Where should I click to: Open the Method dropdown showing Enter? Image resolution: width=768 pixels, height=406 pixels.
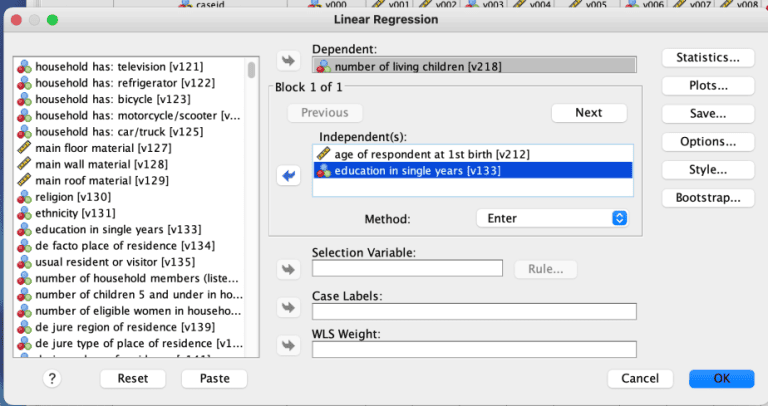(552, 218)
